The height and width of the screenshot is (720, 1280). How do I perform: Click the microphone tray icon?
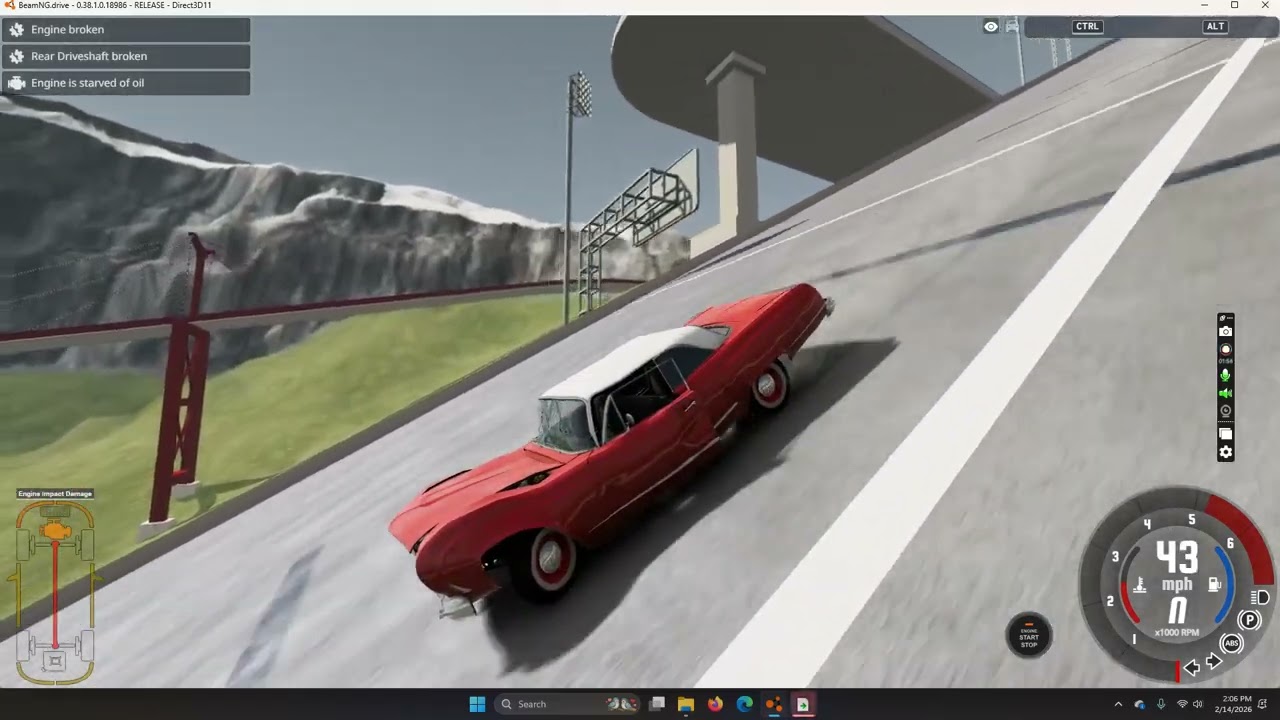pos(1161,704)
